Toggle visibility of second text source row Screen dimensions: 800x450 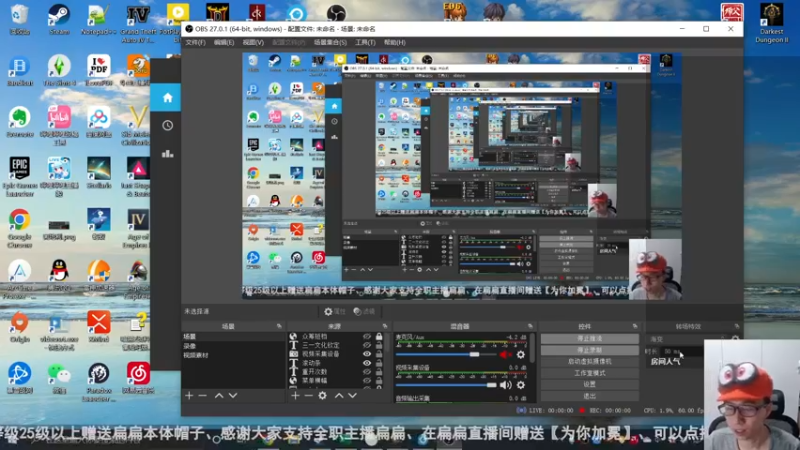367,345
